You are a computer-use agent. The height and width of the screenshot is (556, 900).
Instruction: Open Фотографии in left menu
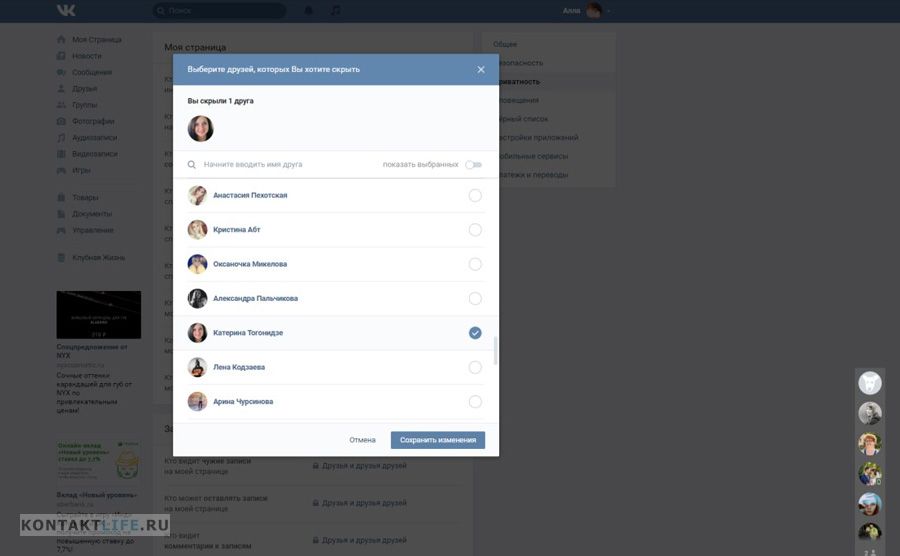pos(93,121)
